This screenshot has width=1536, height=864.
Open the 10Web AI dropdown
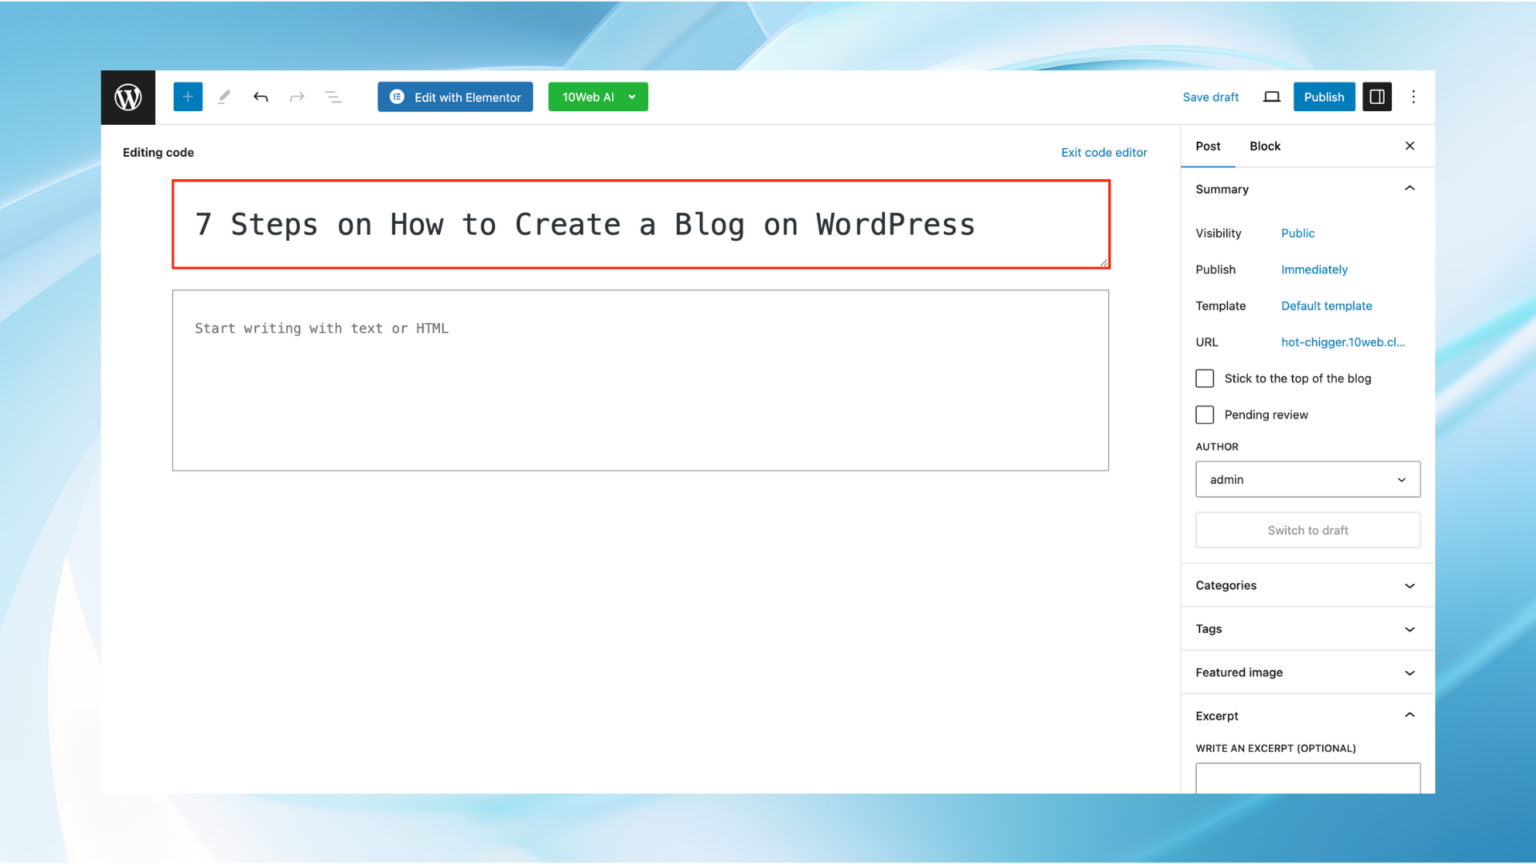pyautogui.click(x=598, y=96)
